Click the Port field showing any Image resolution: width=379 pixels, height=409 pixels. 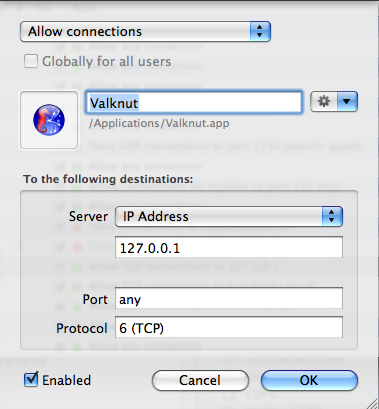[229, 299]
